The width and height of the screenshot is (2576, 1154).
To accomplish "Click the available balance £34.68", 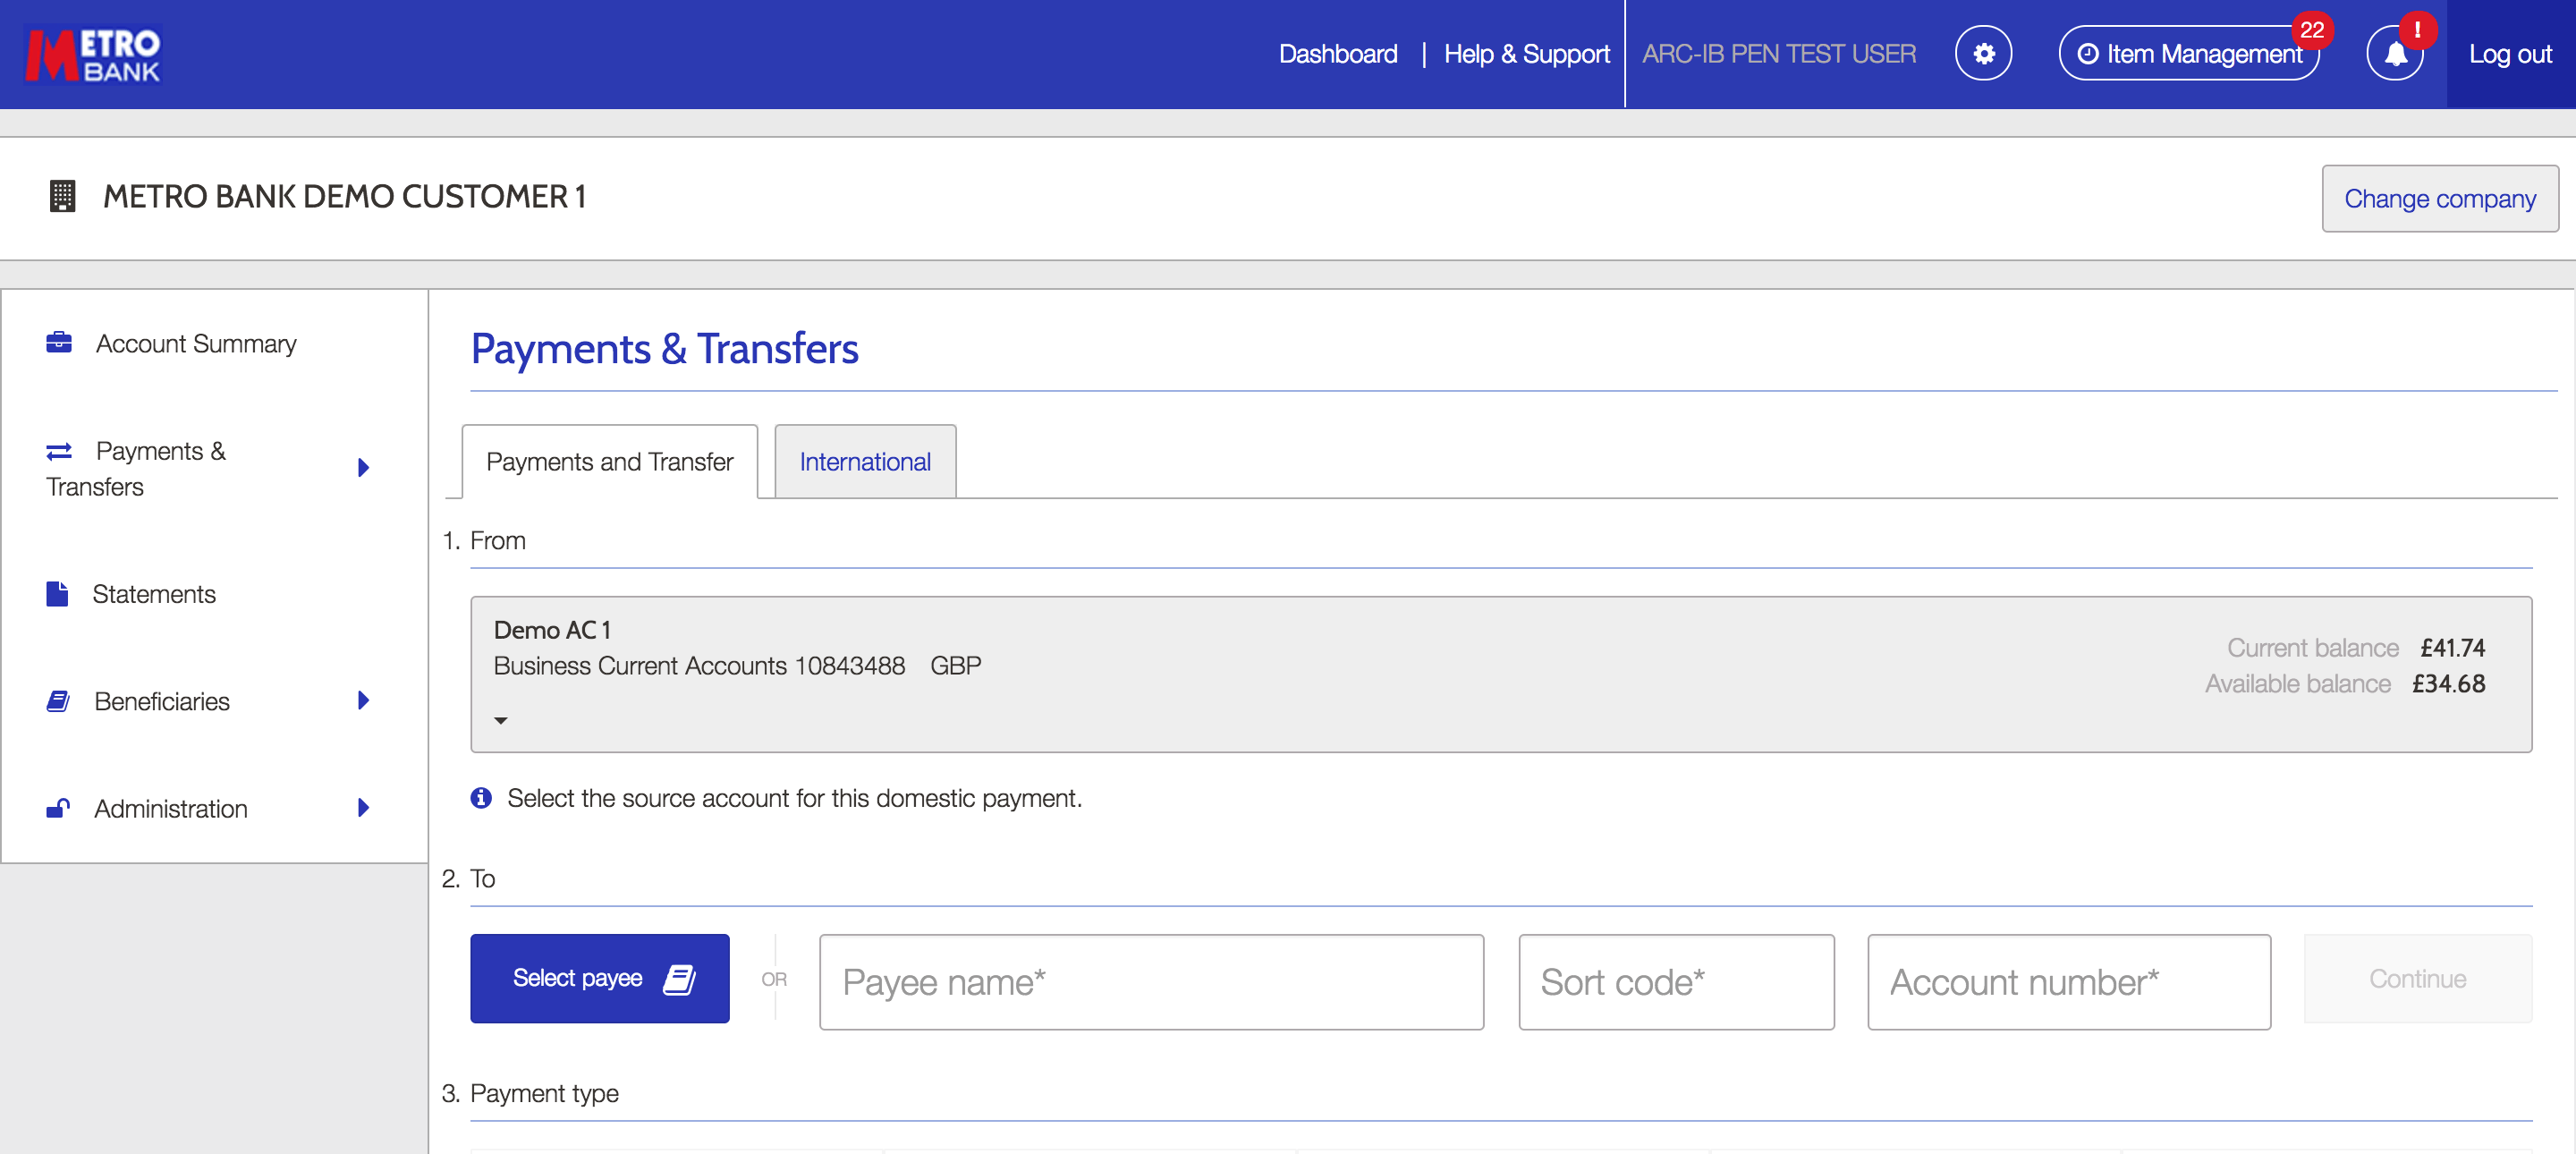I will (x=2448, y=683).
